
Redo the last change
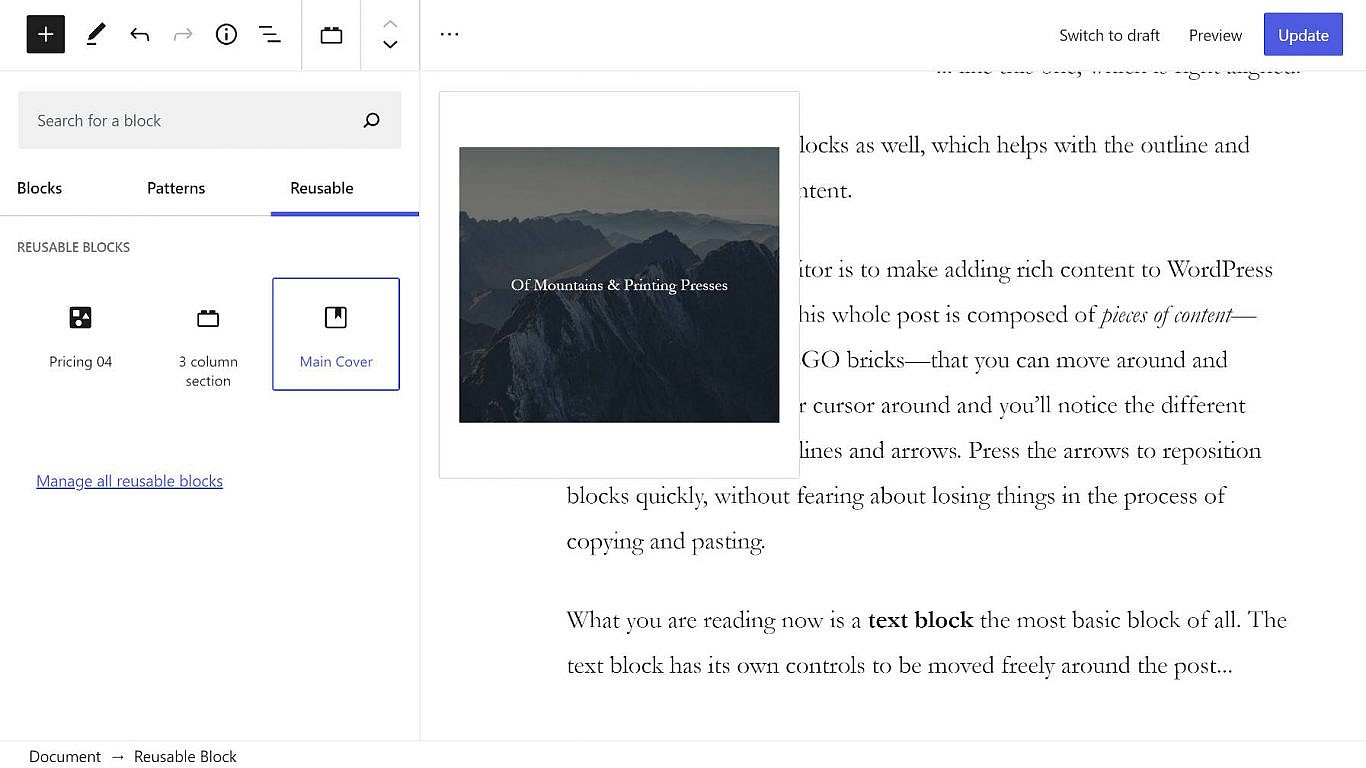[183, 34]
